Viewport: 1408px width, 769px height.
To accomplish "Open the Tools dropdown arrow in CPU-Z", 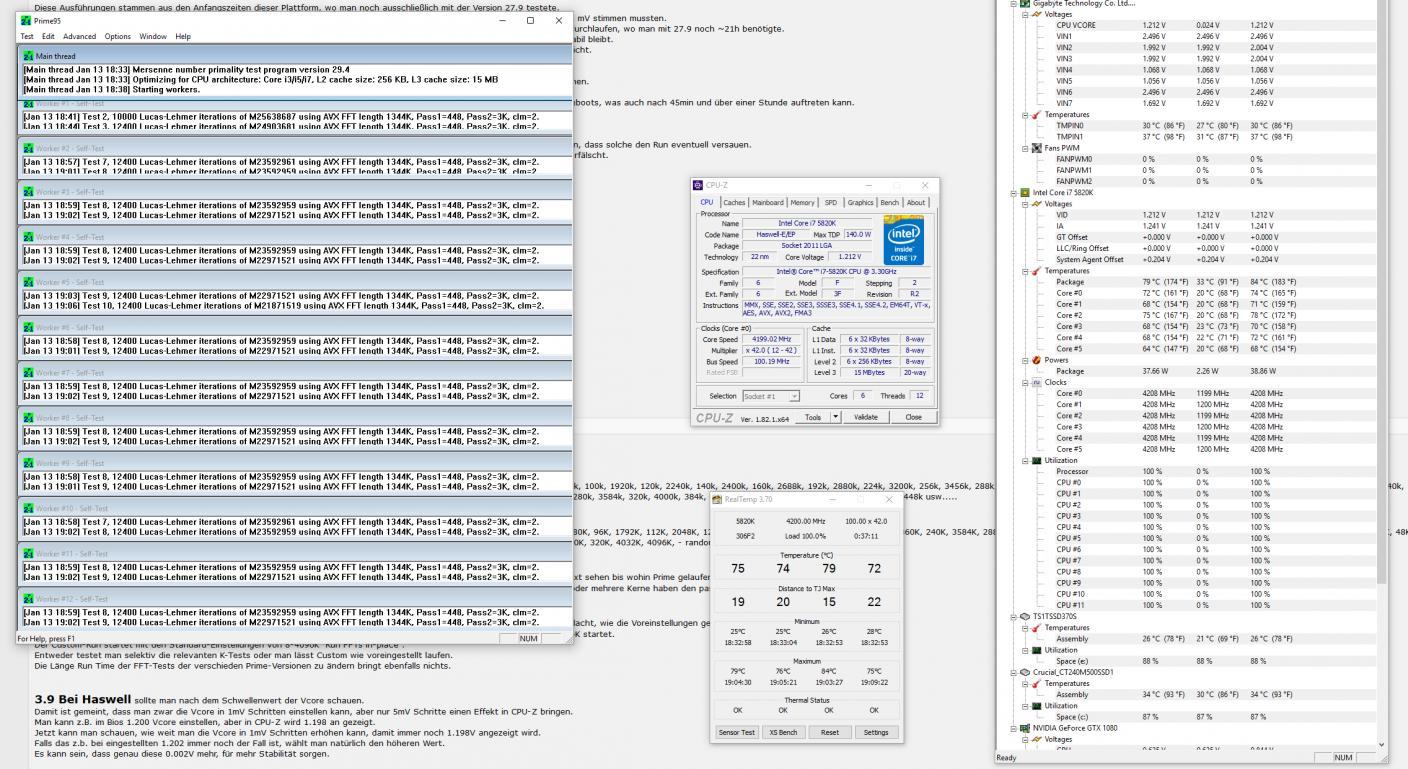I will pos(837,417).
